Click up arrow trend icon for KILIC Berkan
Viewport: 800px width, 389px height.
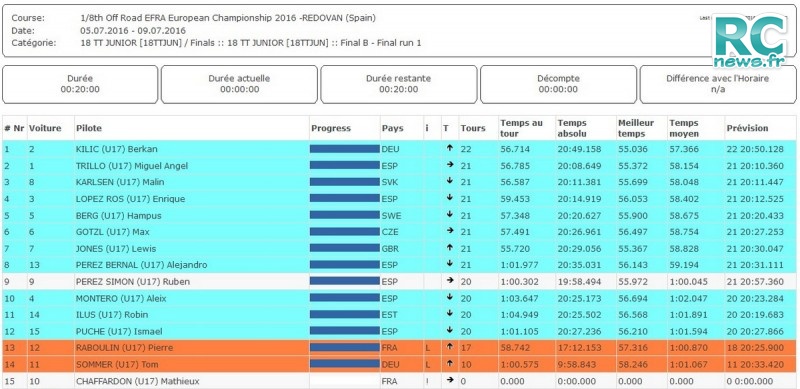point(449,148)
